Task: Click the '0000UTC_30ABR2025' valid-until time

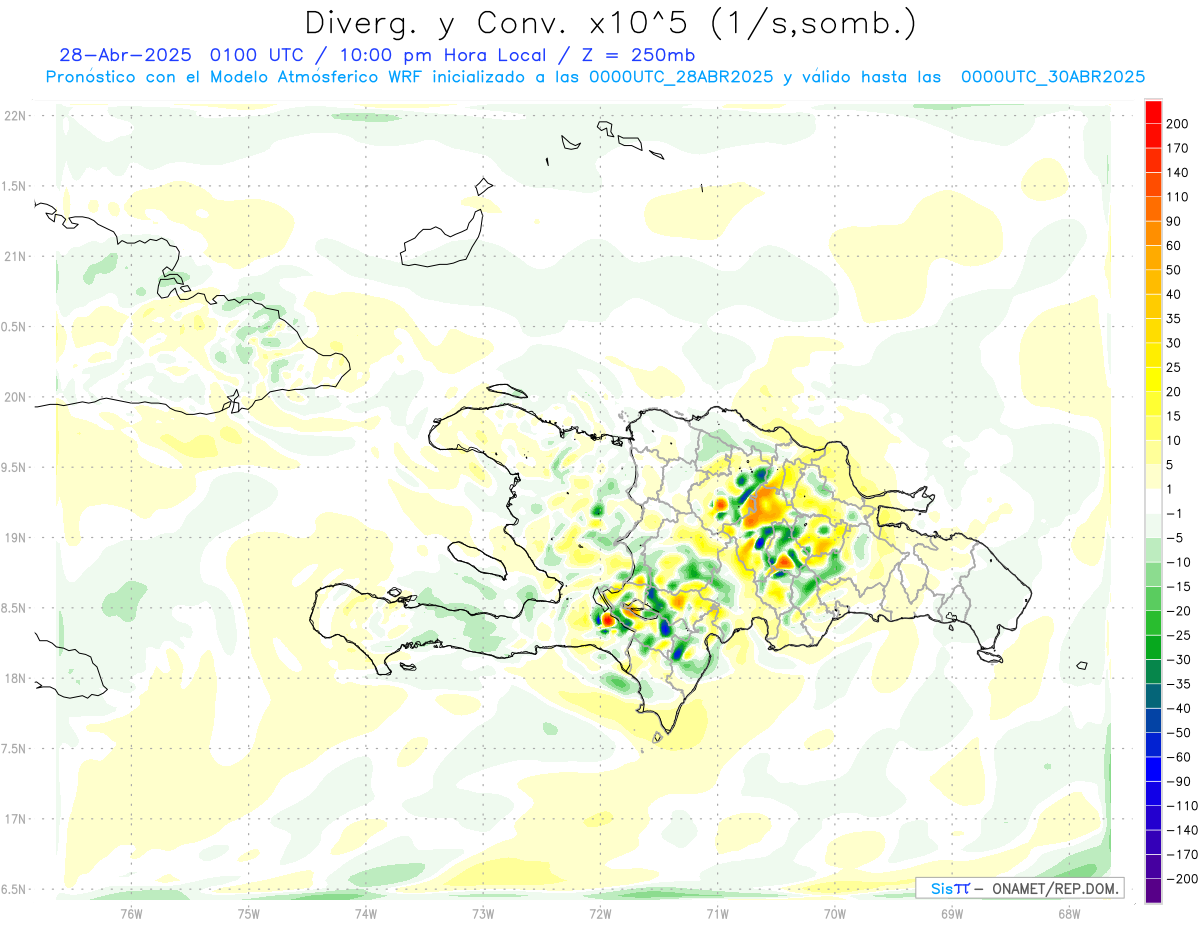Action: pyautogui.click(x=1053, y=77)
